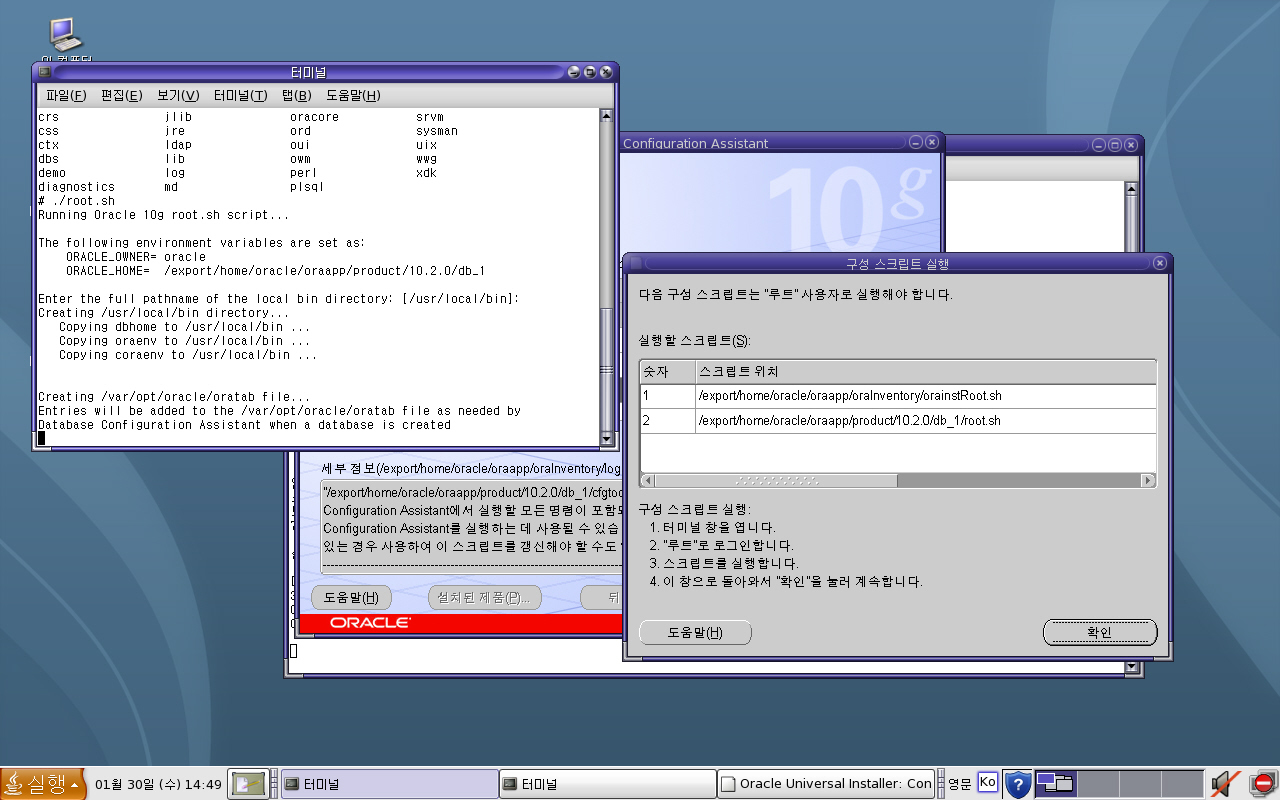Close the rear background window

[1131, 145]
